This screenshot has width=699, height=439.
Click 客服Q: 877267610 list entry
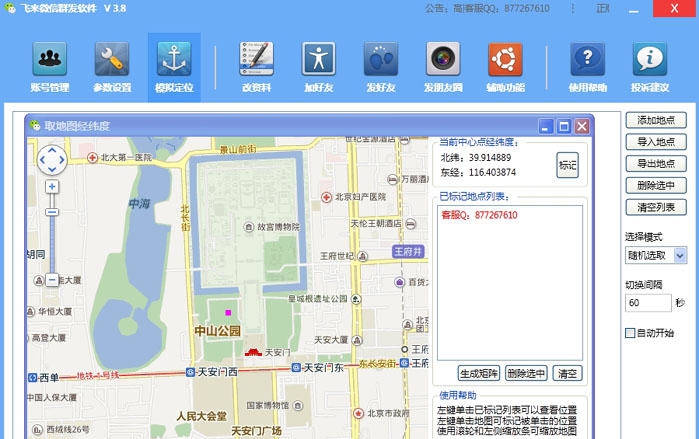pyautogui.click(x=479, y=215)
